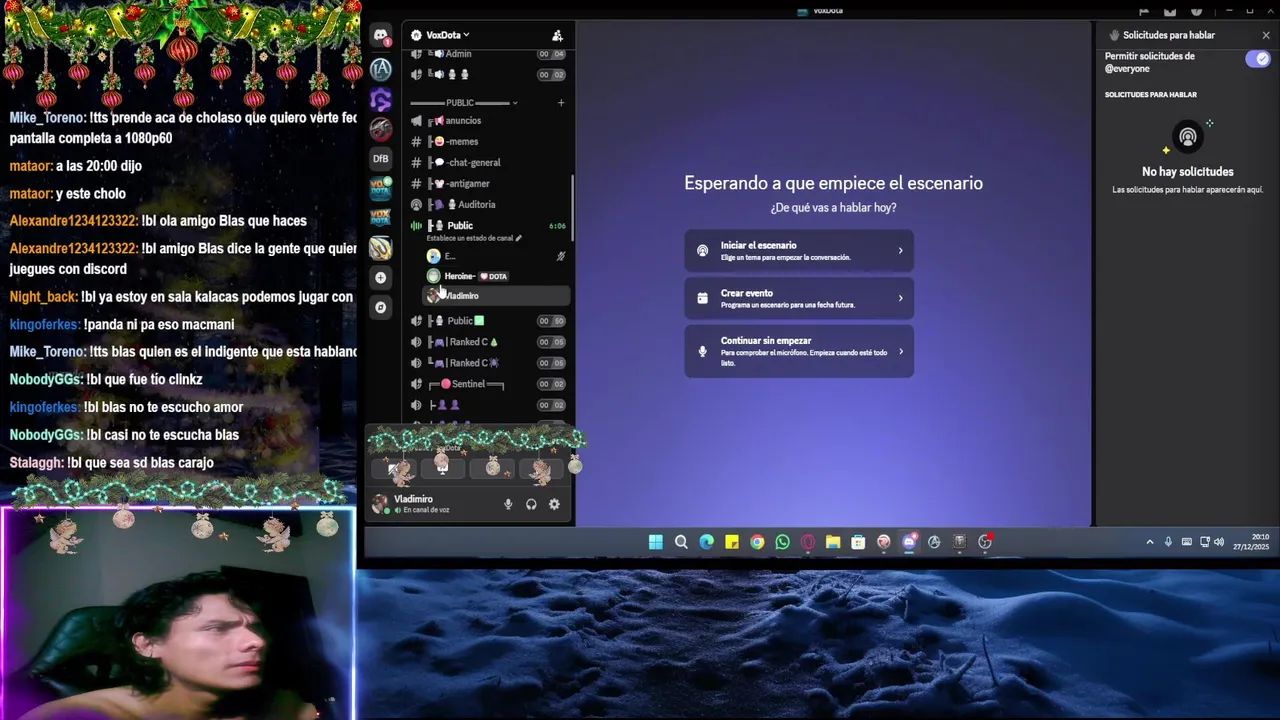Open Google Chrome from taskbar

tap(757, 542)
